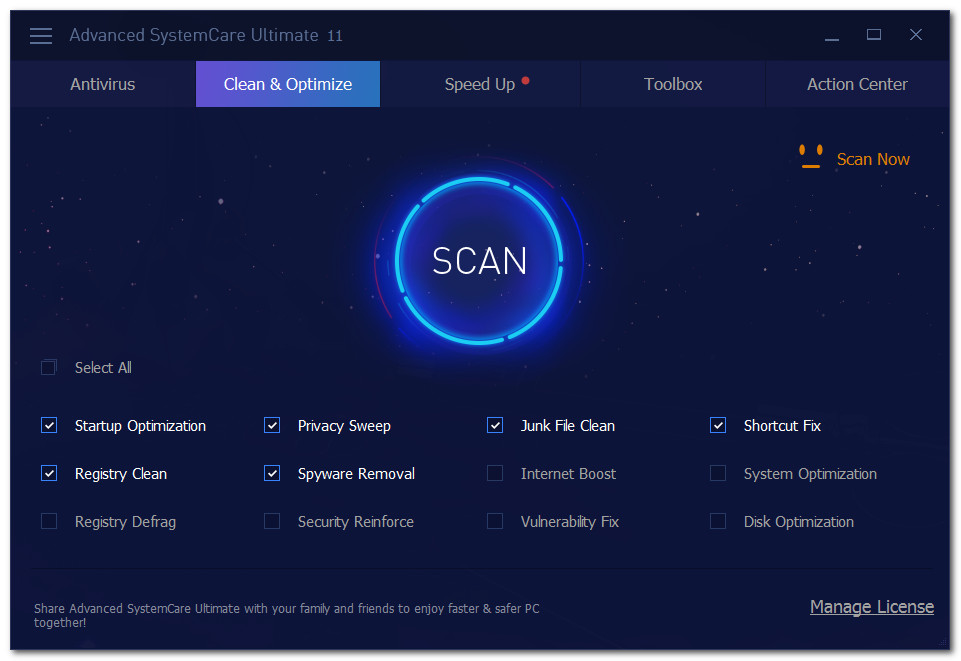Click the orange face status icon
This screenshot has width=961, height=661.
click(x=810, y=157)
